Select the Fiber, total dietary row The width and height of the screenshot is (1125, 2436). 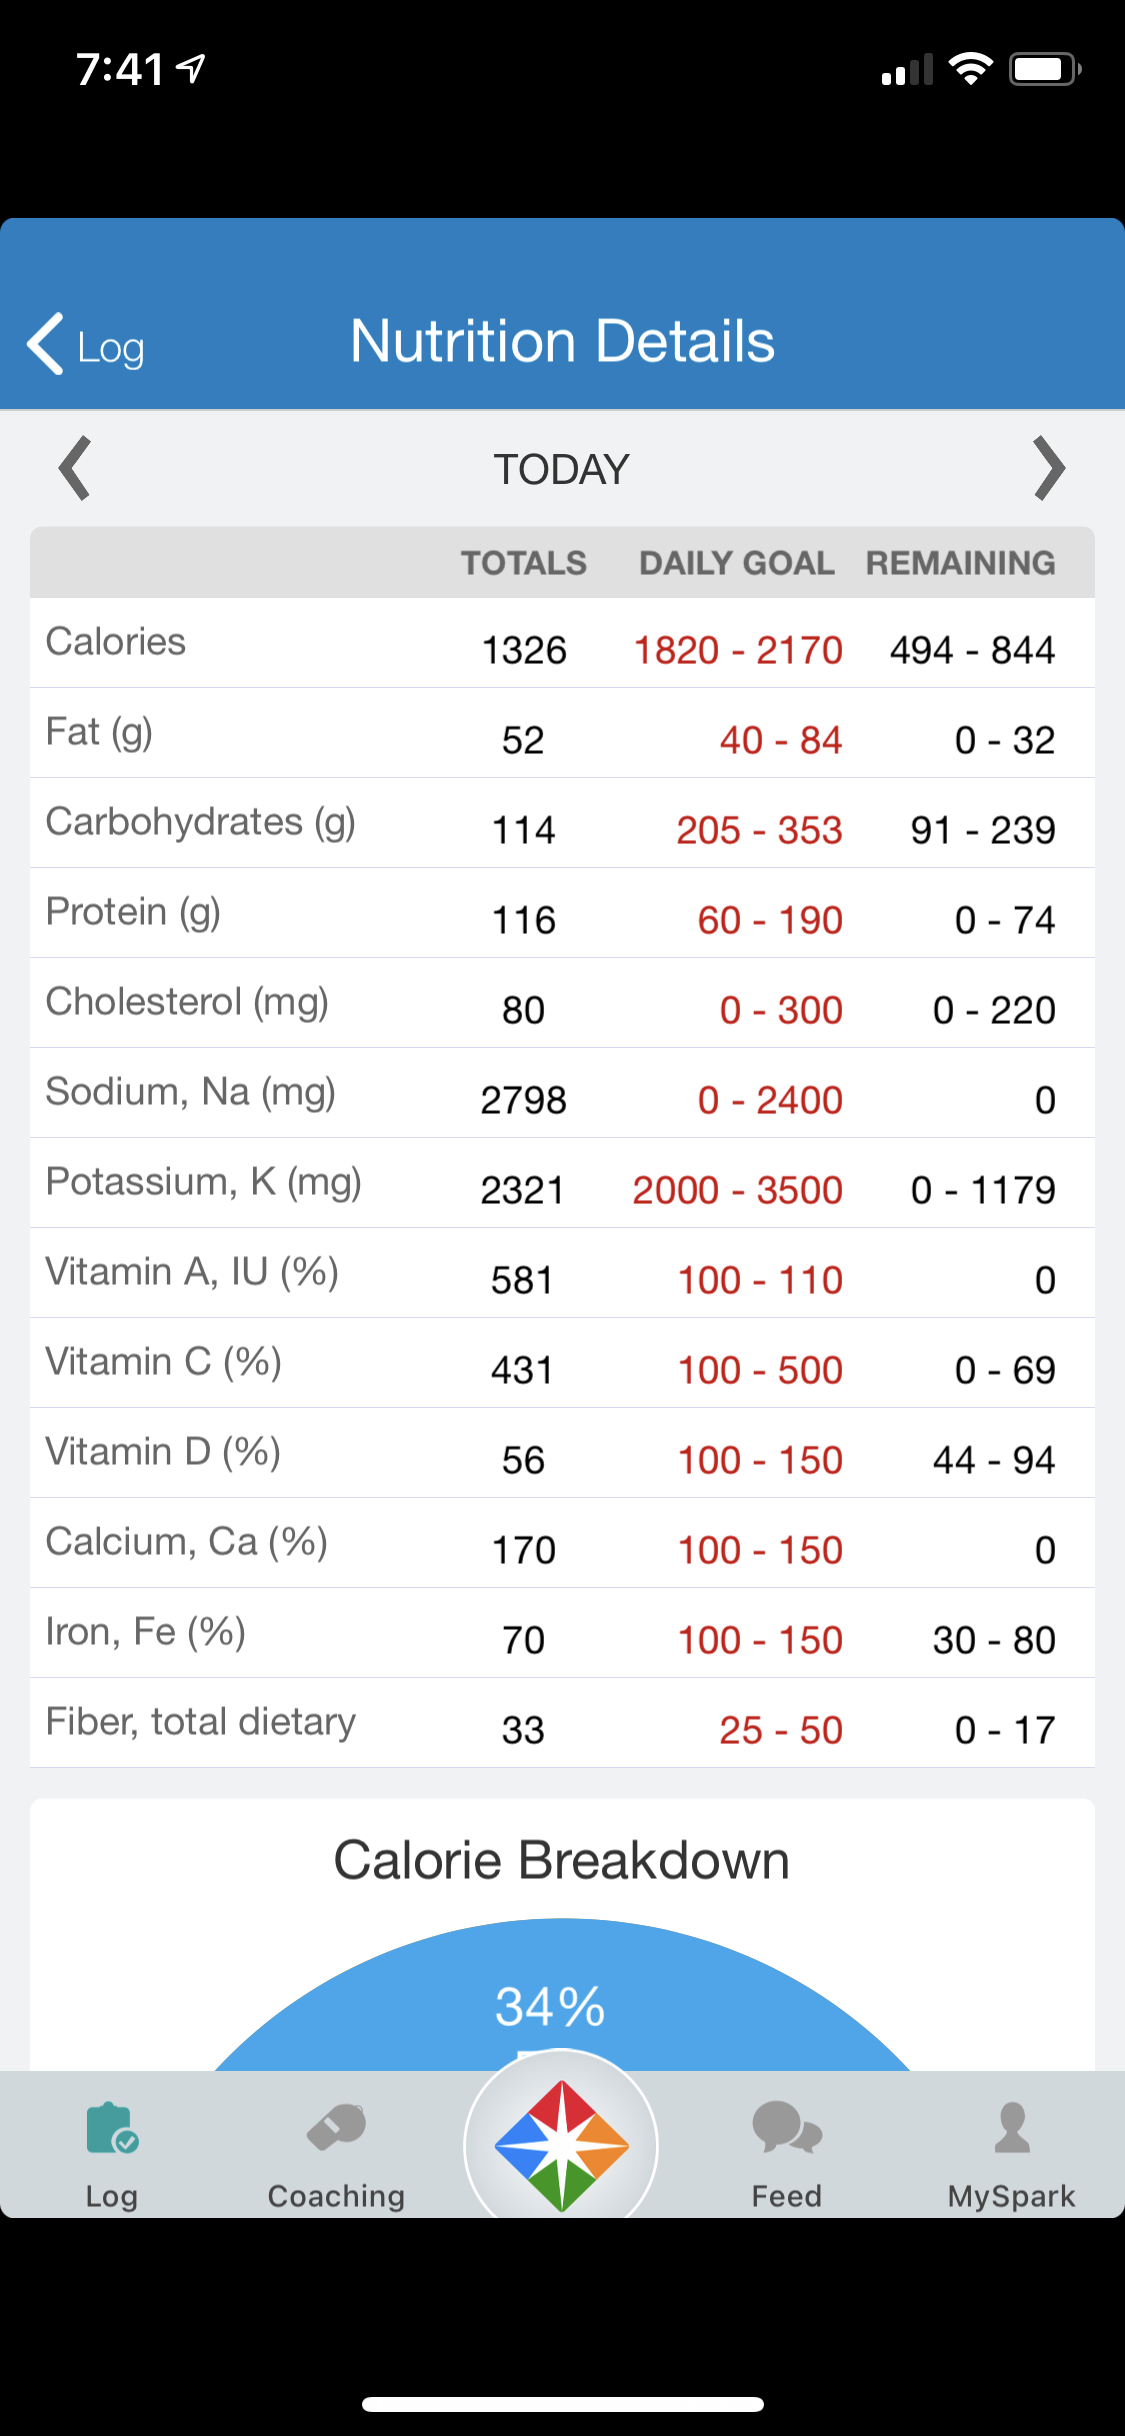[x=562, y=1723]
